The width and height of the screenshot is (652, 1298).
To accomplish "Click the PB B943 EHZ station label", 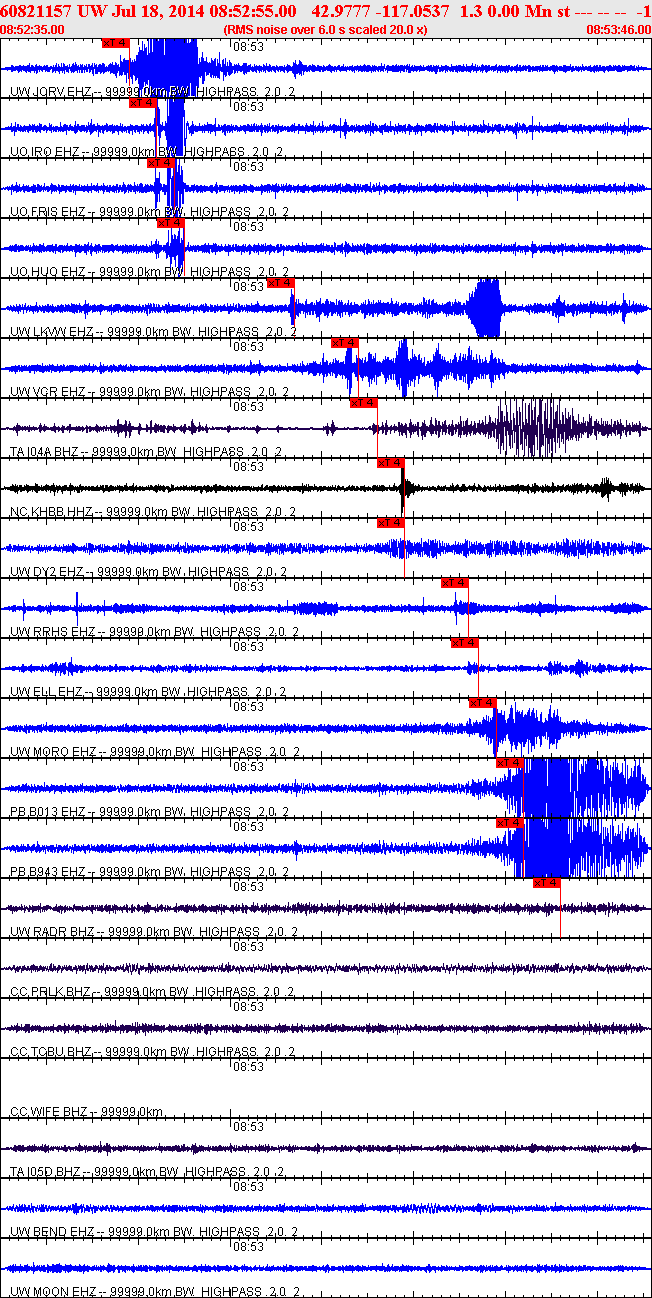I will pyautogui.click(x=148, y=871).
